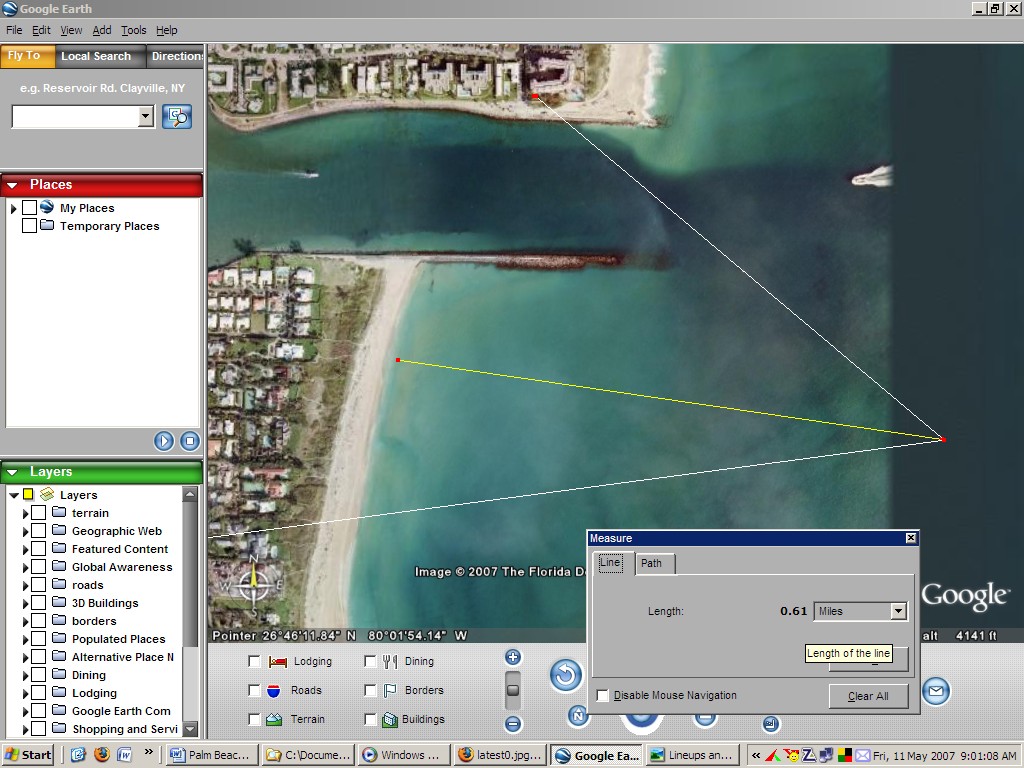Zoom out with the minus button
Screen dimensions: 1024x768
tap(513, 724)
